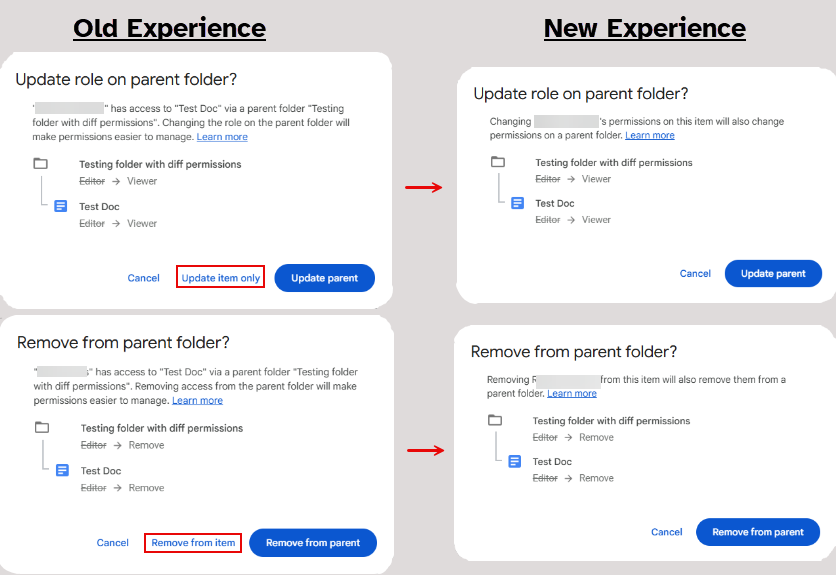The image size is (836, 575).
Task: Open 'Learn more' link in new Remove dialog
Action: 572,394
